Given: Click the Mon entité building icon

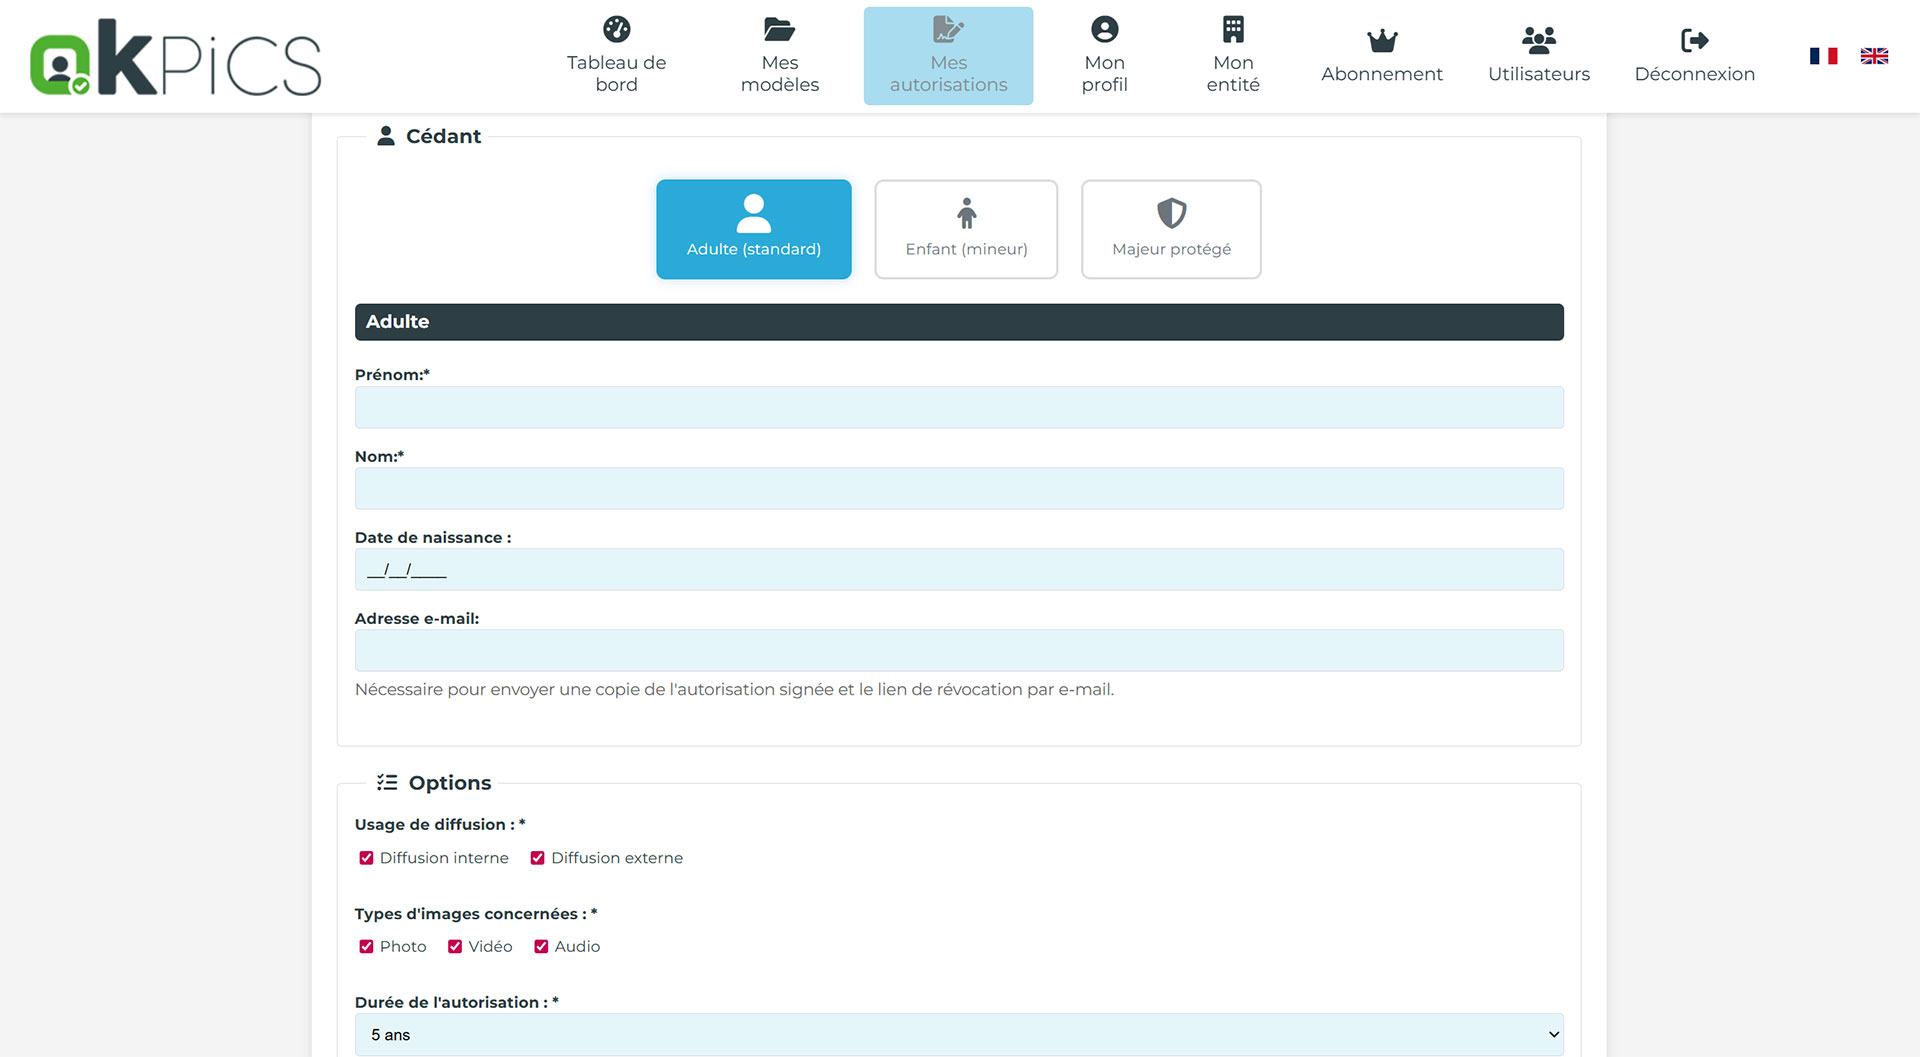Looking at the screenshot, I should [x=1233, y=29].
